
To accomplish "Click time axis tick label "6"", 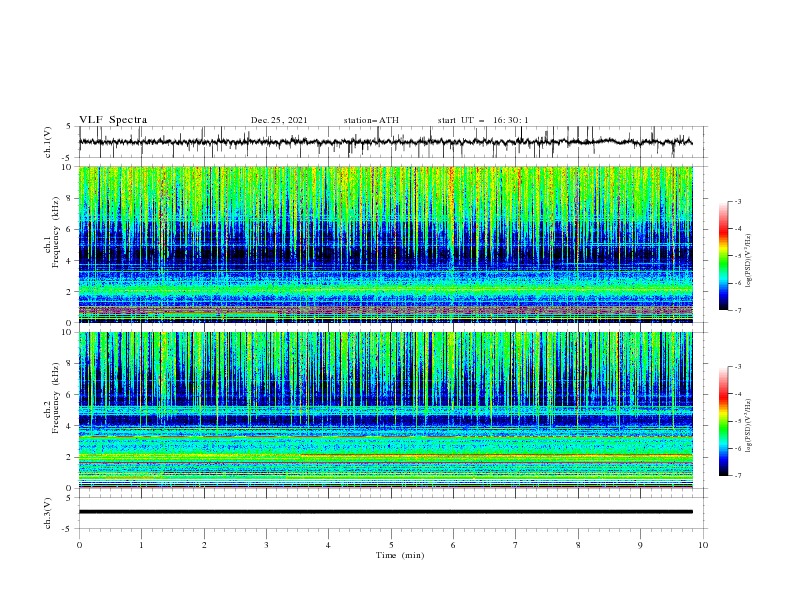I will 453,545.
